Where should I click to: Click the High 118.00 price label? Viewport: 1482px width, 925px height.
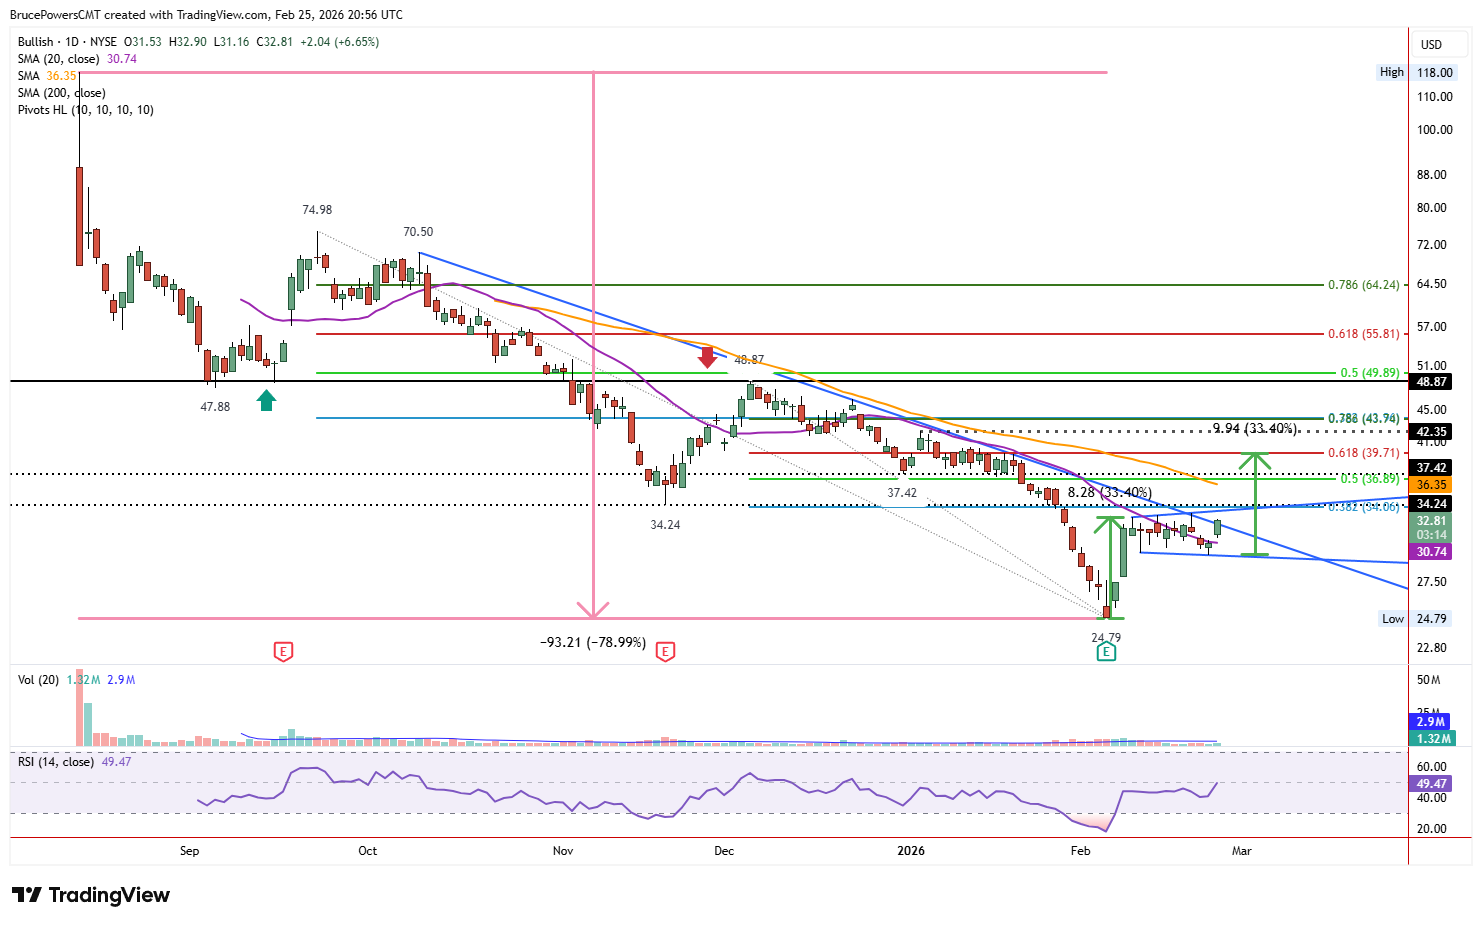tap(1418, 72)
